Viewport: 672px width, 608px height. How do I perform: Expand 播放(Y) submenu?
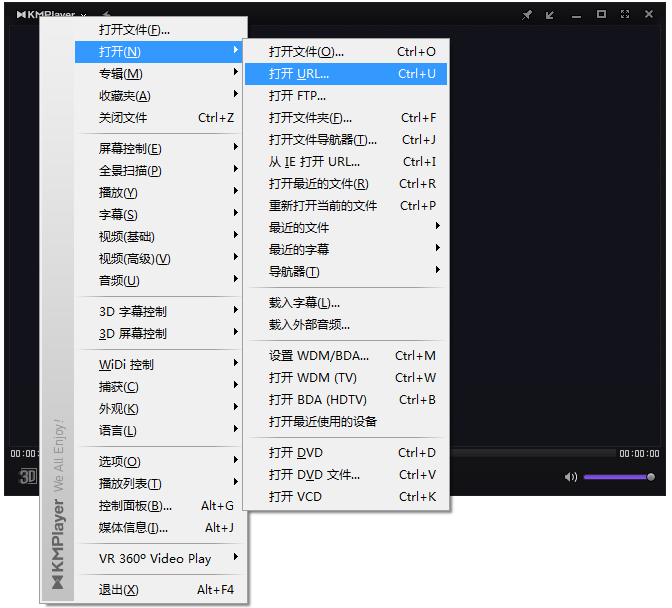click(x=159, y=192)
